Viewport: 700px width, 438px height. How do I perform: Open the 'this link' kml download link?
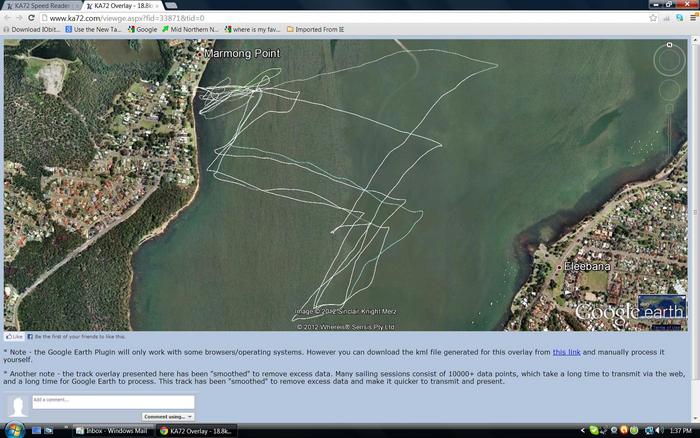566,352
